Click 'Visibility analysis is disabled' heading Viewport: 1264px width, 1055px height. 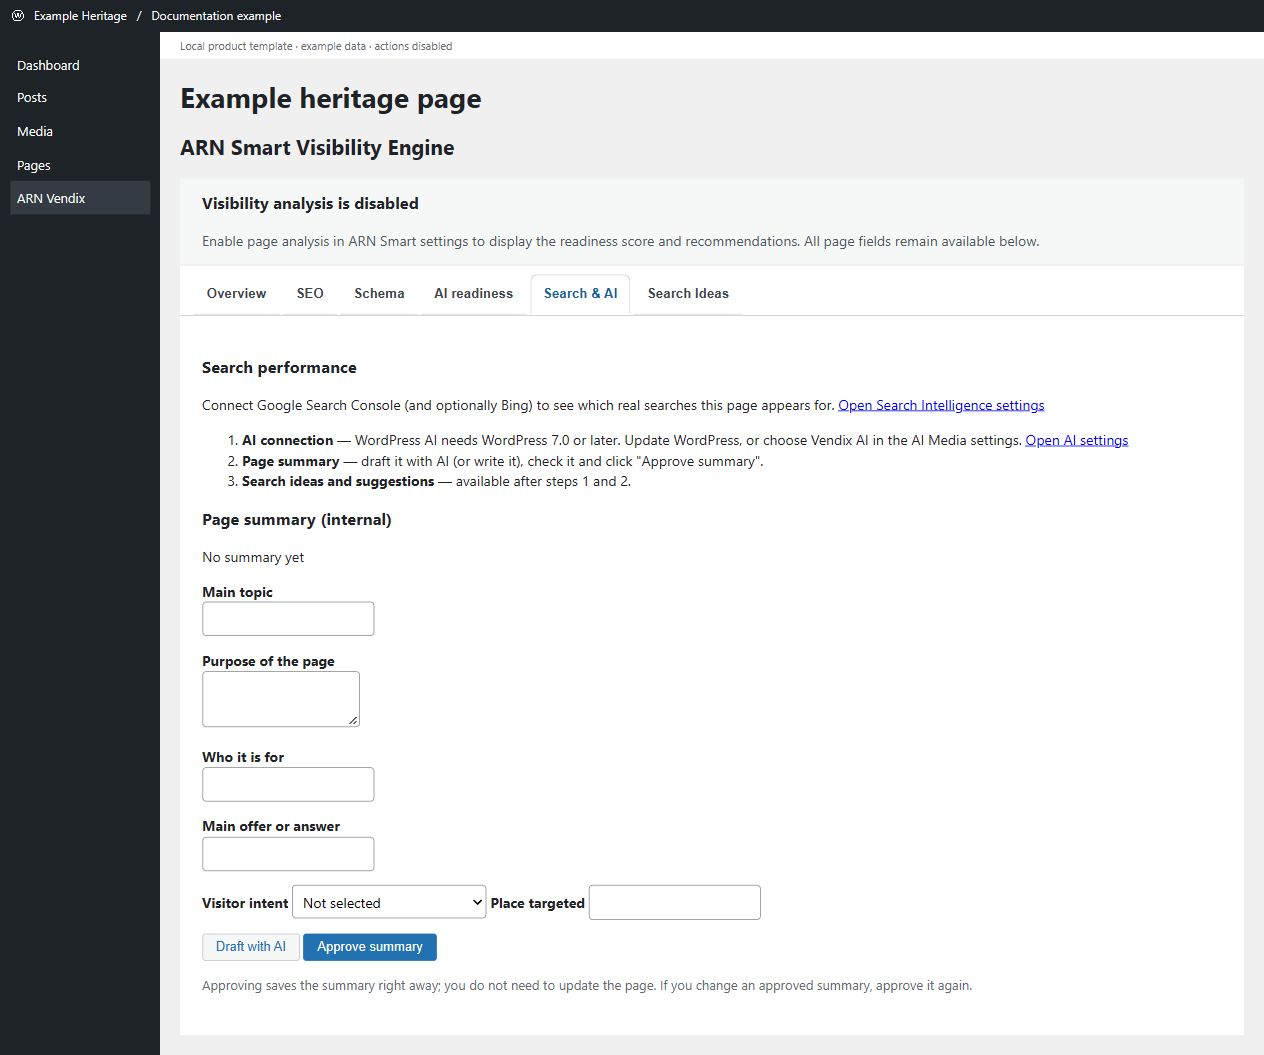[310, 203]
